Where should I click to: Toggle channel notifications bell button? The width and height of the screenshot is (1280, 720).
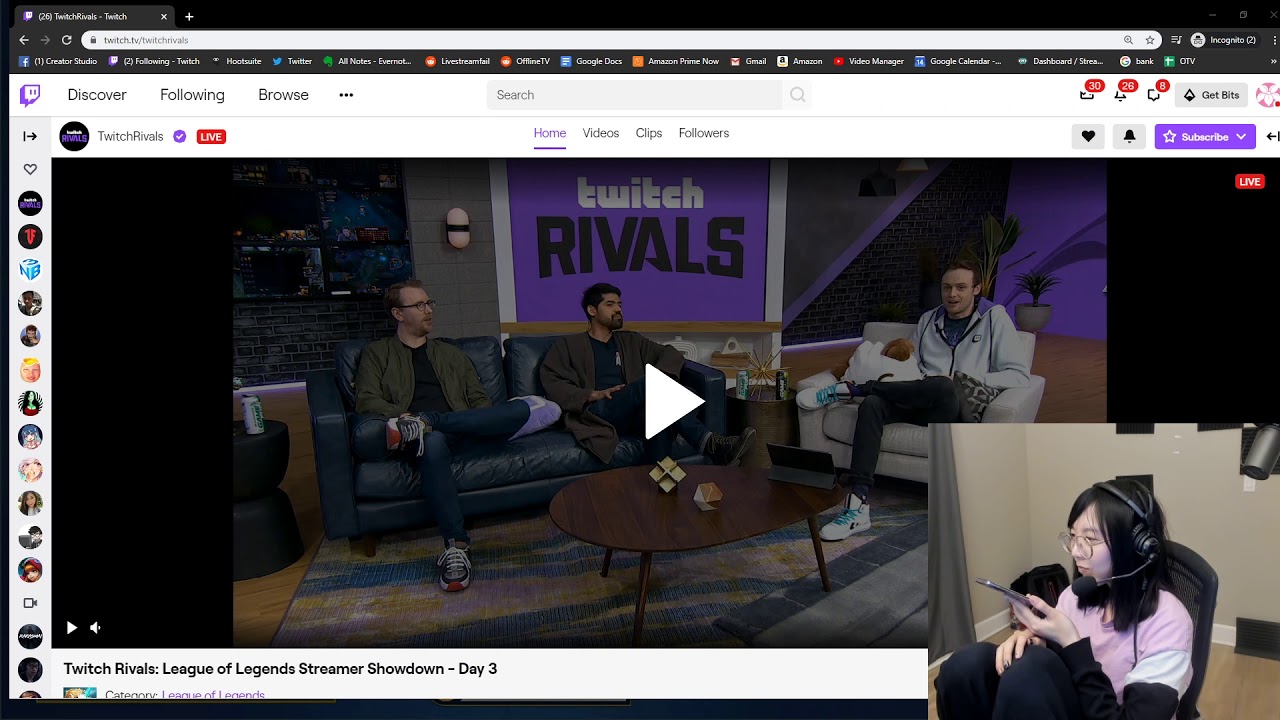(1129, 137)
